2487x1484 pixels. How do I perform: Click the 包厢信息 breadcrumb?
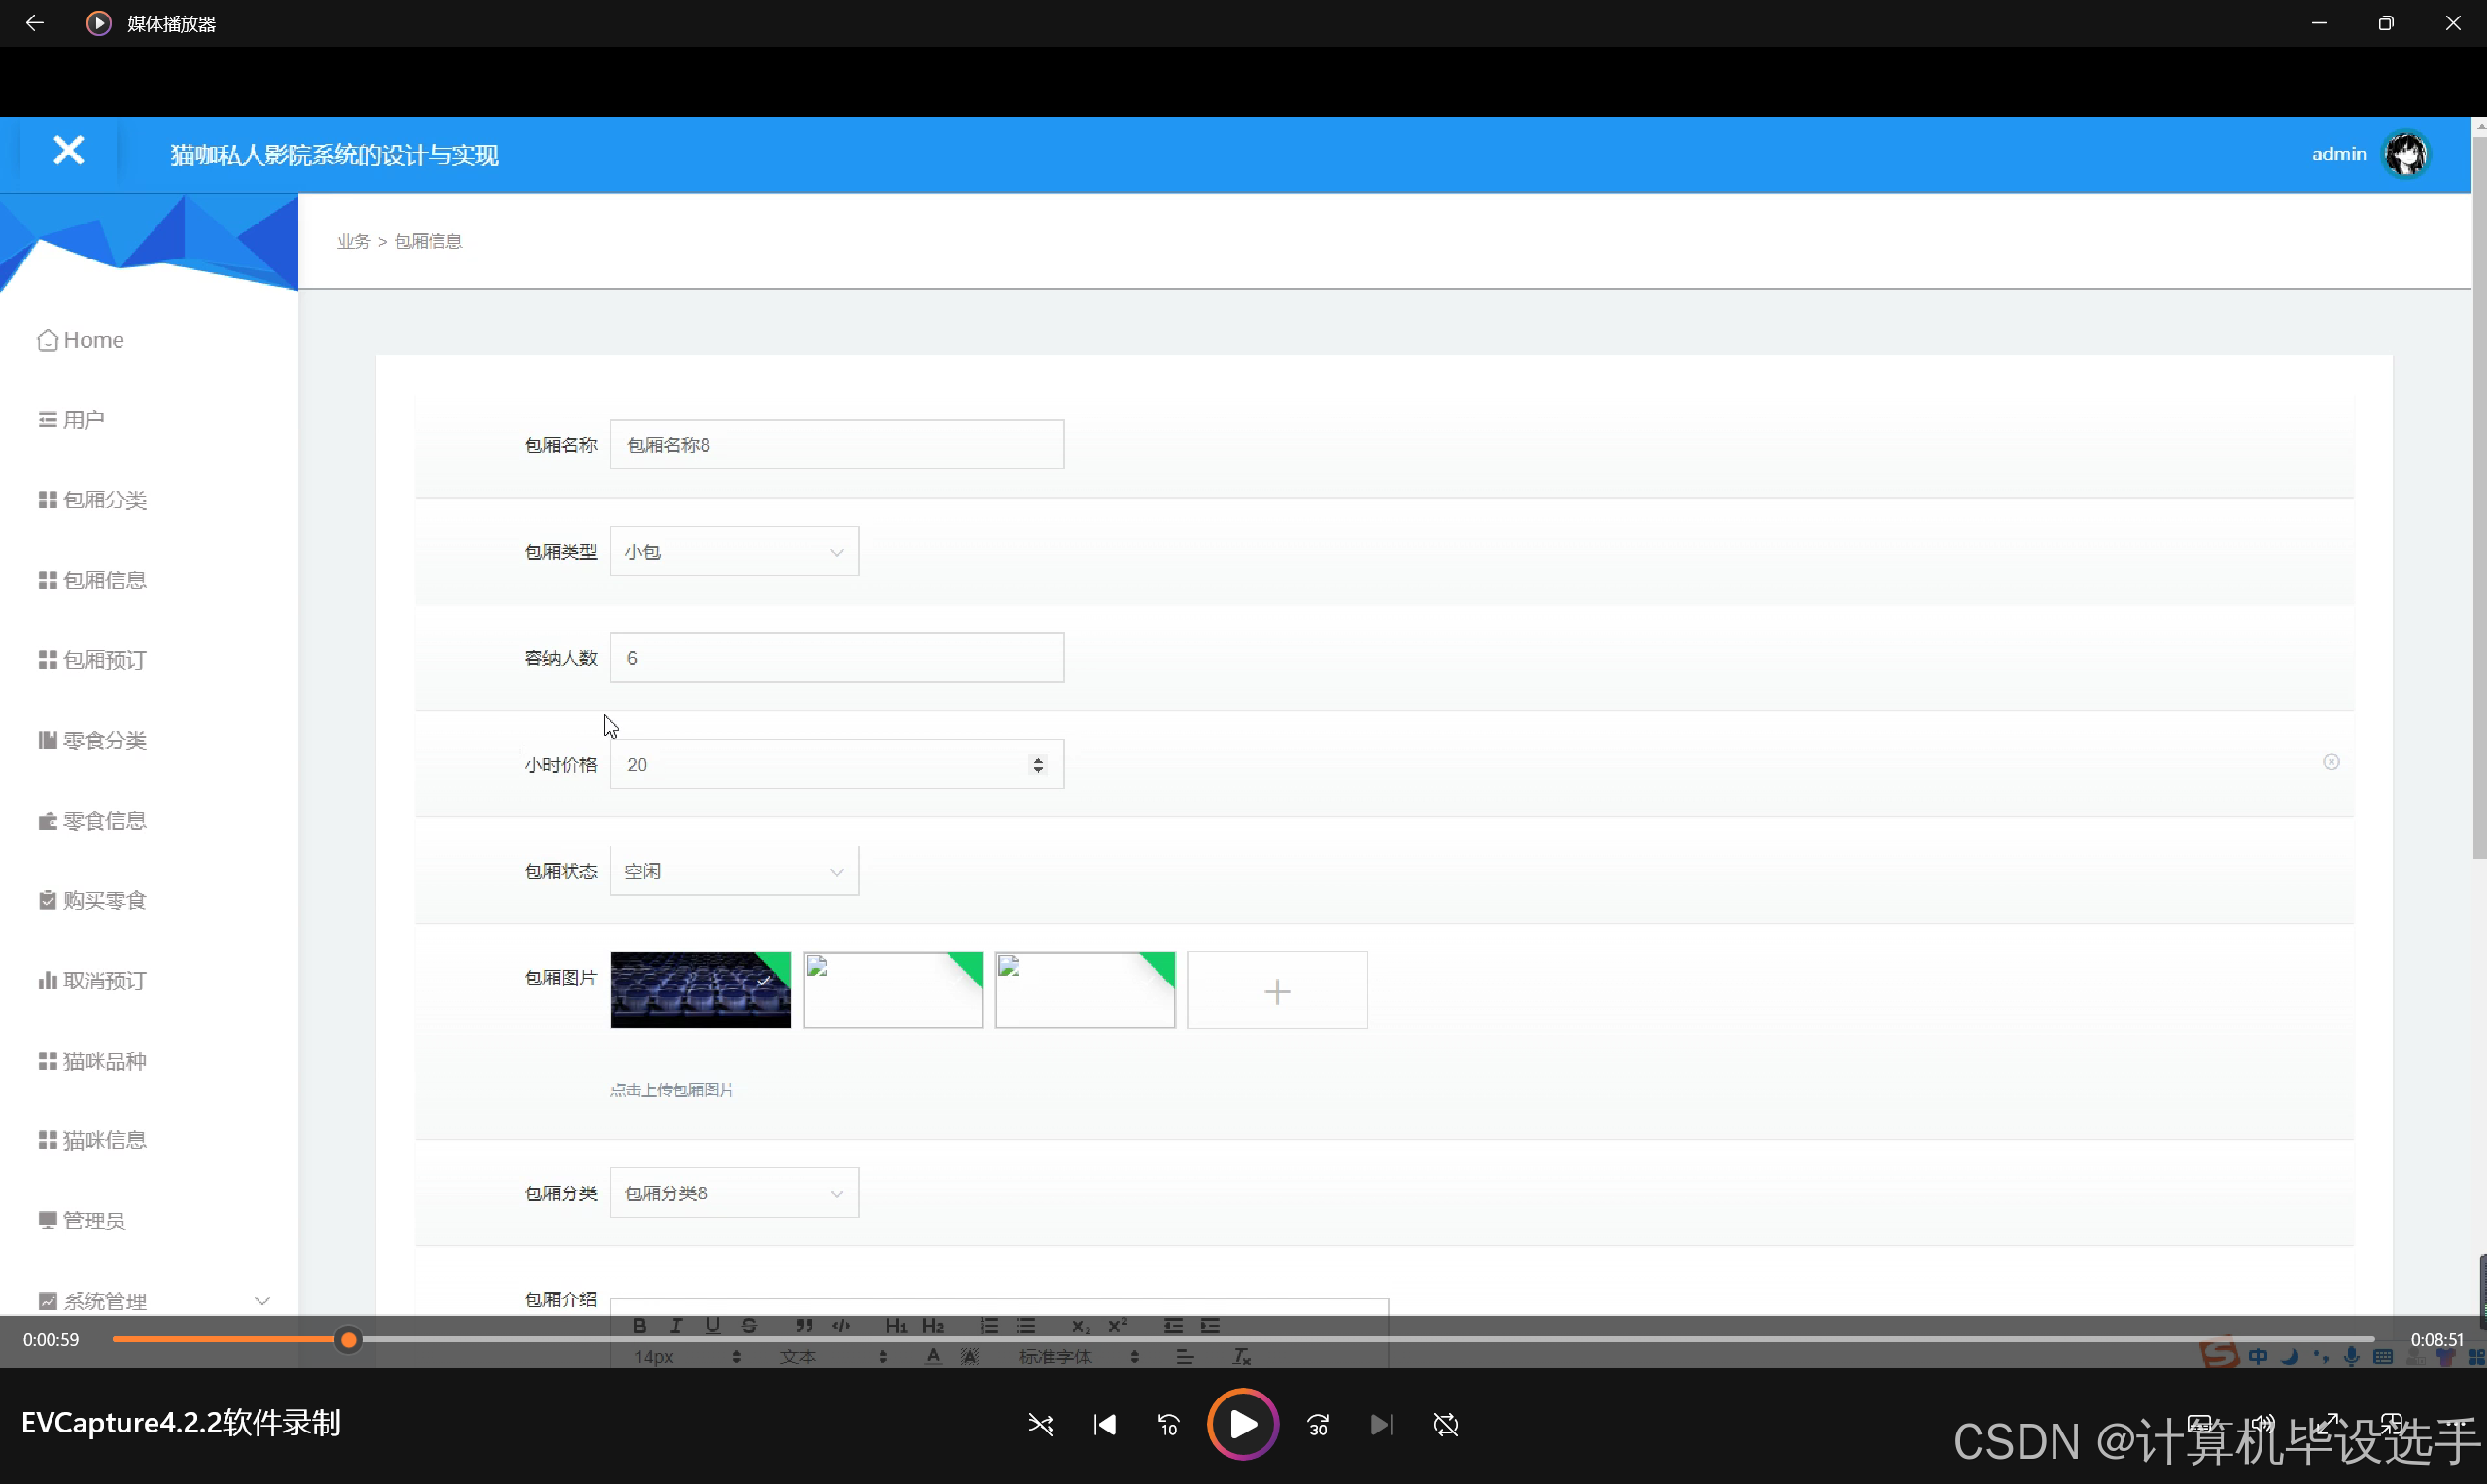pos(428,241)
